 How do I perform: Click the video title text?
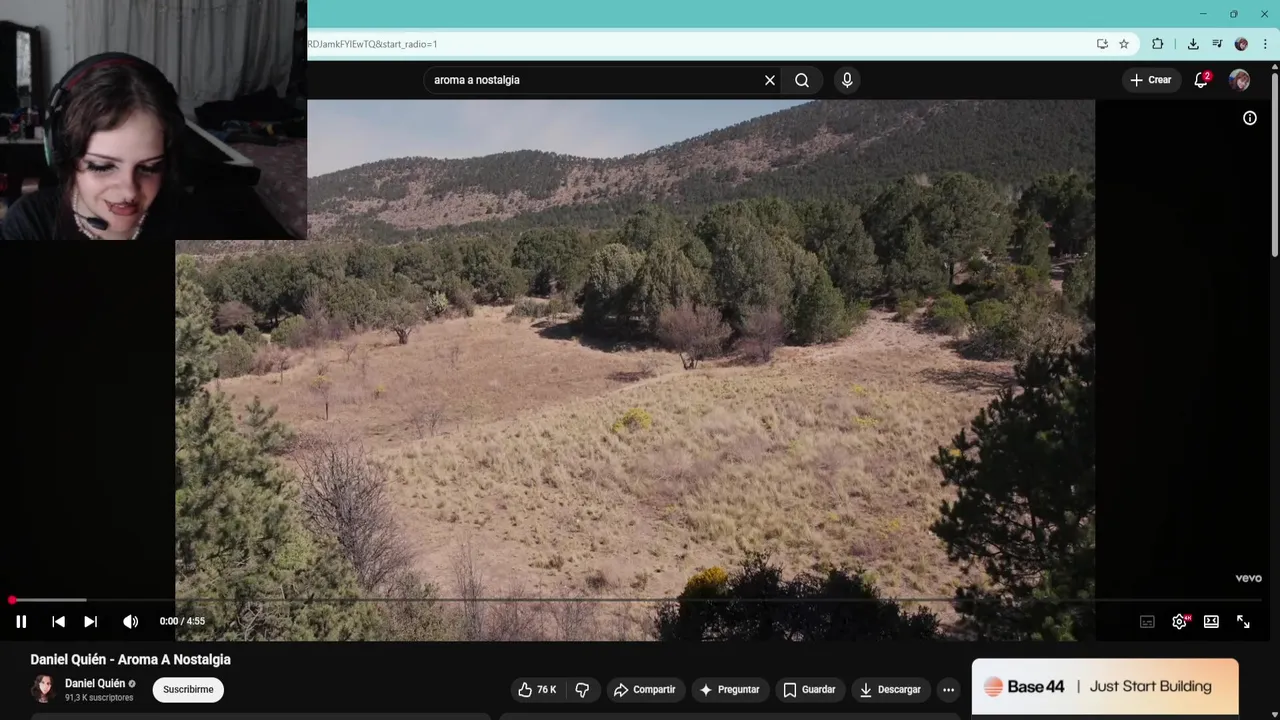tap(130, 659)
